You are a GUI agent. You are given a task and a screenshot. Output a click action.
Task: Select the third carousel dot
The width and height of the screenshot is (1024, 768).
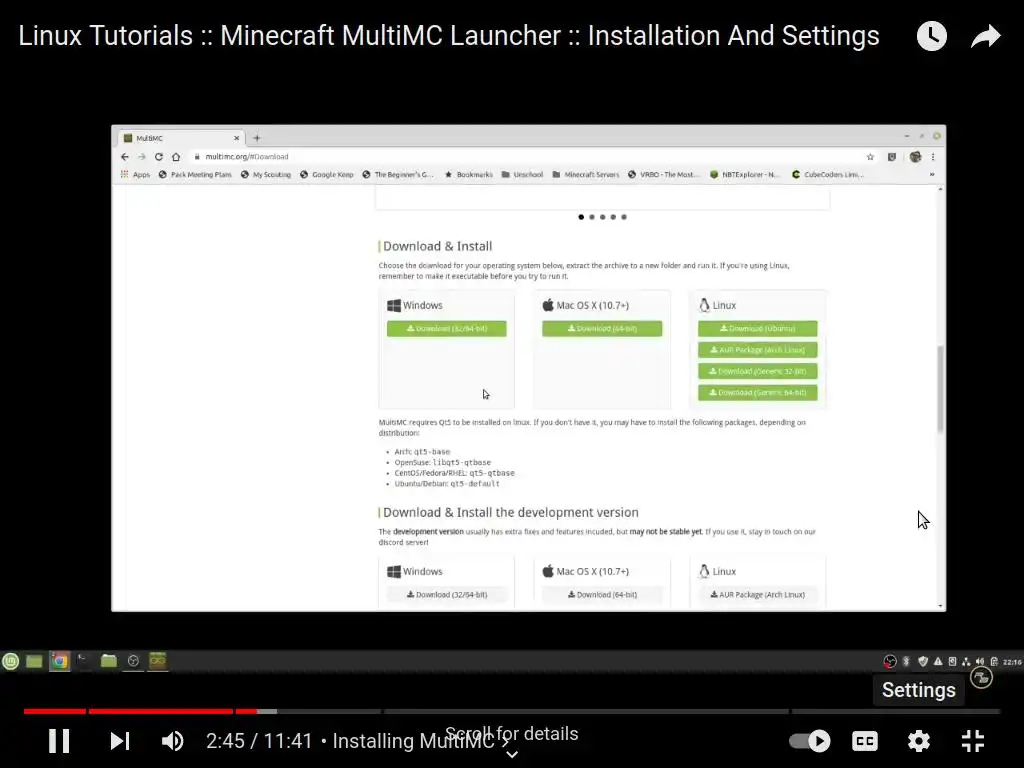point(603,217)
